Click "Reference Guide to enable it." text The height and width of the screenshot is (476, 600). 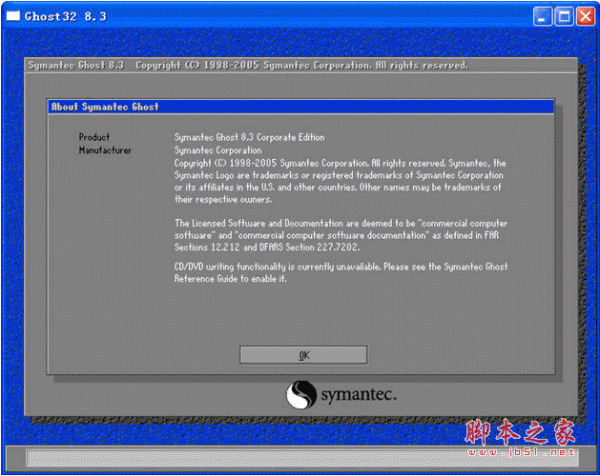click(230, 279)
